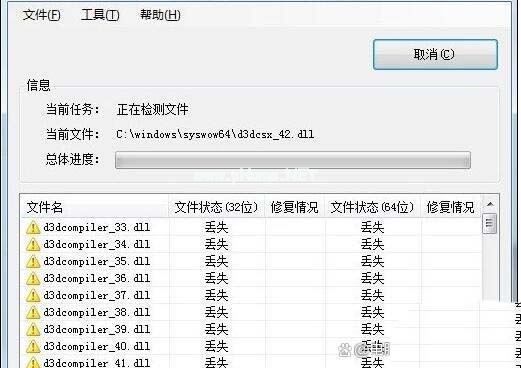Click 丢失 32-bit status of d3dcompiler_38.dll

216,313
